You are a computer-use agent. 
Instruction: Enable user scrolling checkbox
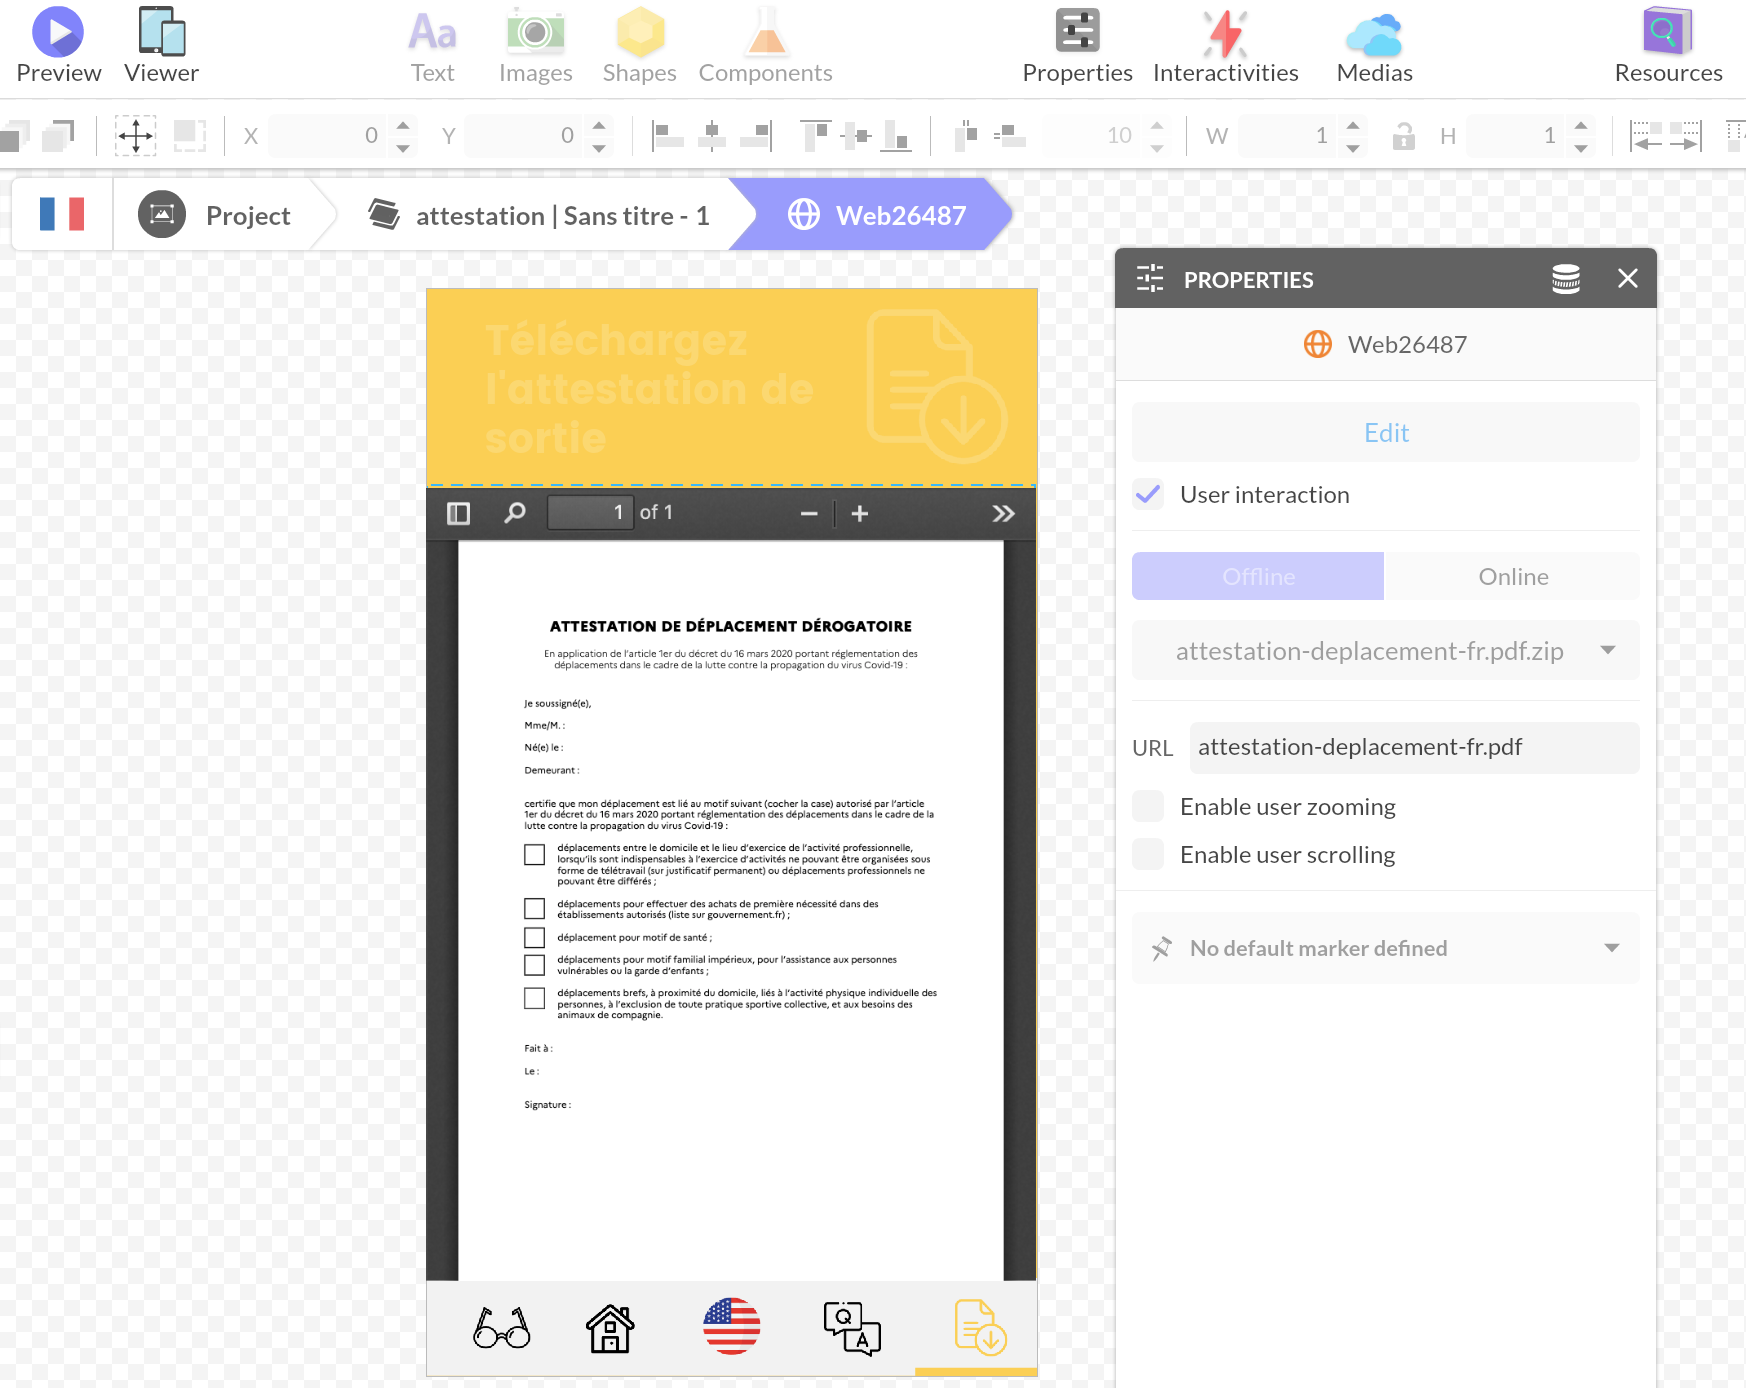coord(1148,854)
